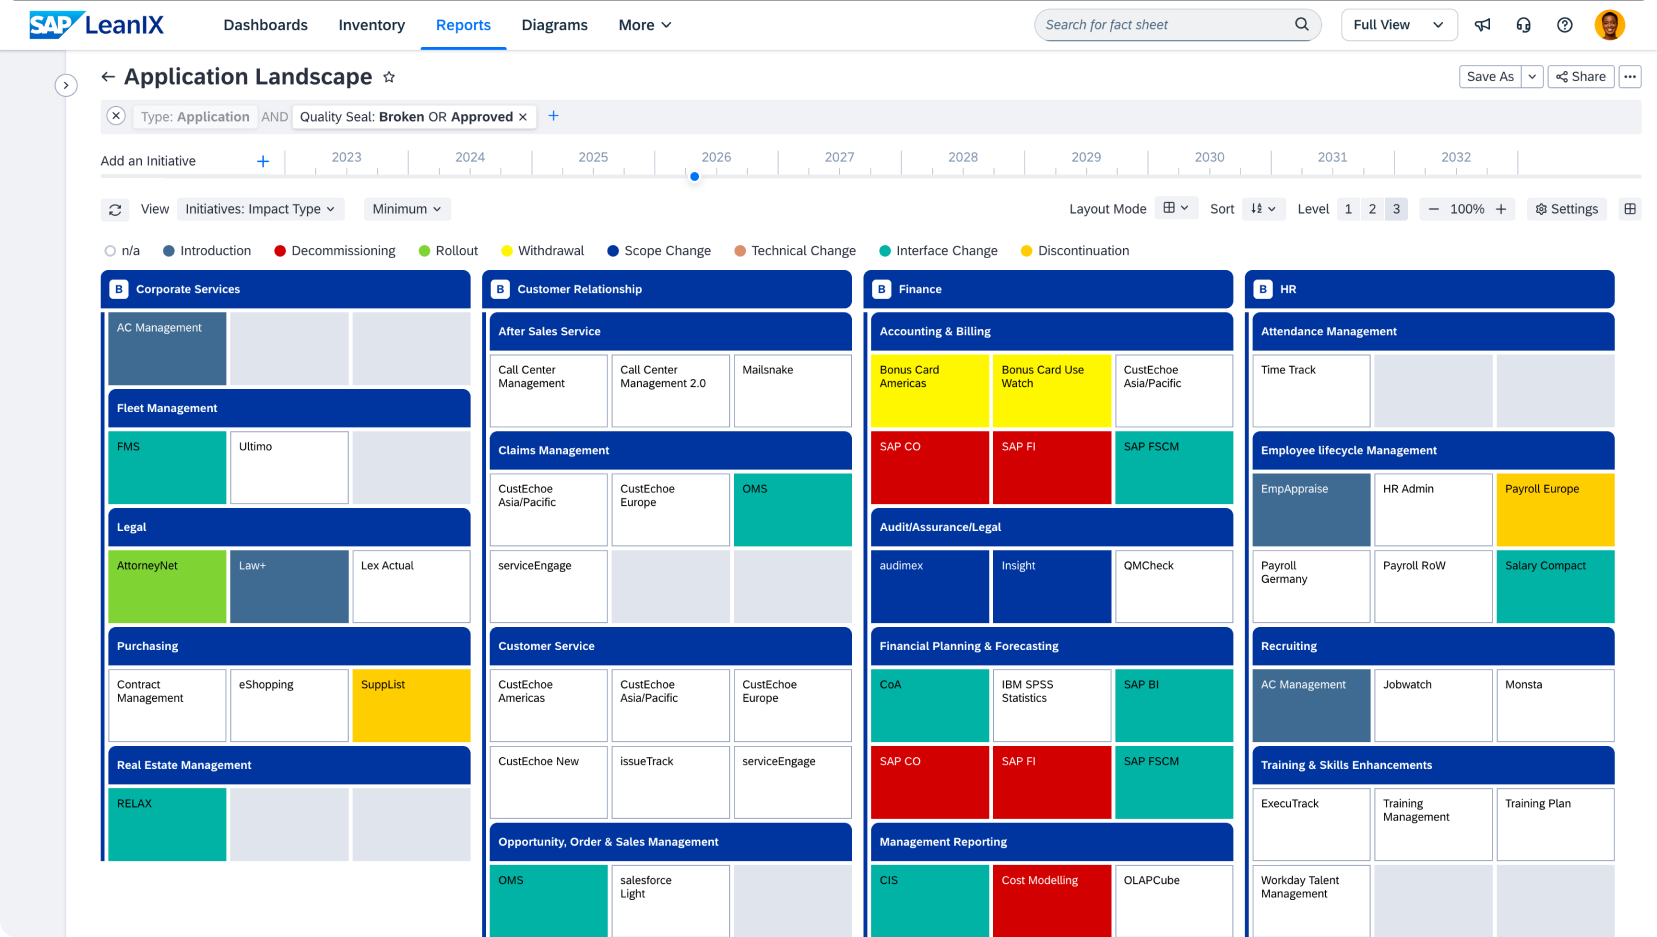
Task: Click the Decommissioning red legend swatch
Action: pos(280,251)
